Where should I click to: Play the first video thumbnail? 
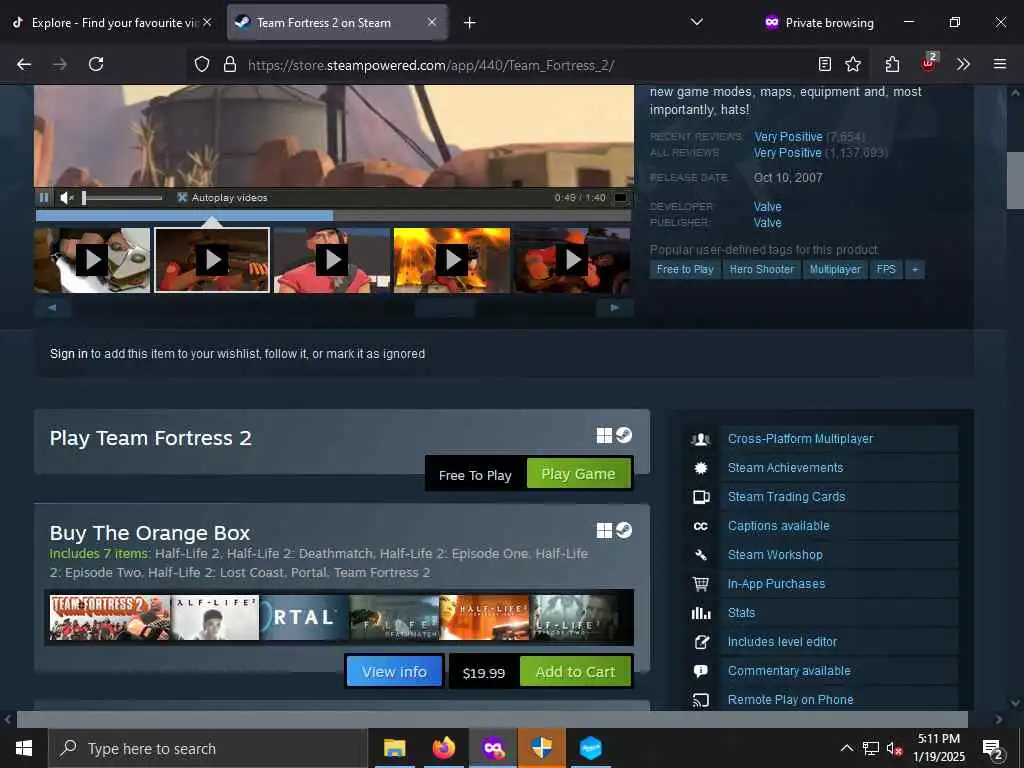pyautogui.click(x=92, y=260)
